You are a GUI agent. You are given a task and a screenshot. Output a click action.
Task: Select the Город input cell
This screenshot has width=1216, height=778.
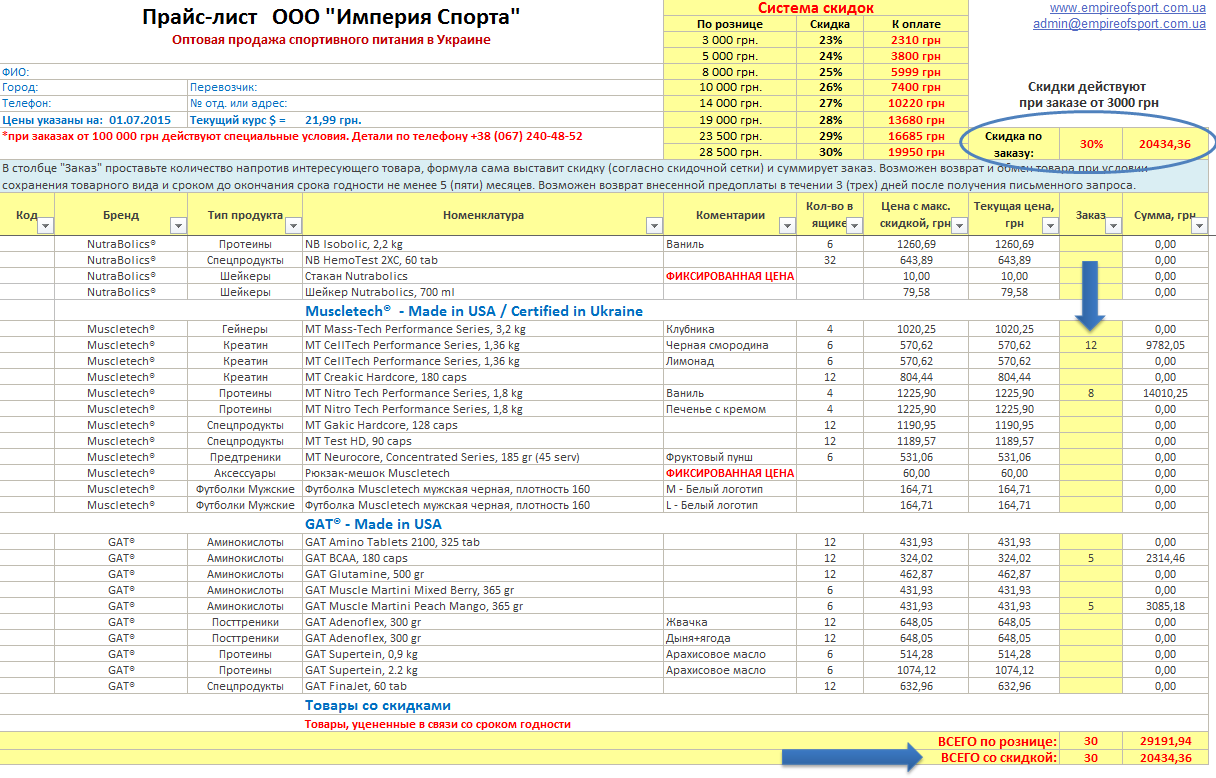coord(94,87)
